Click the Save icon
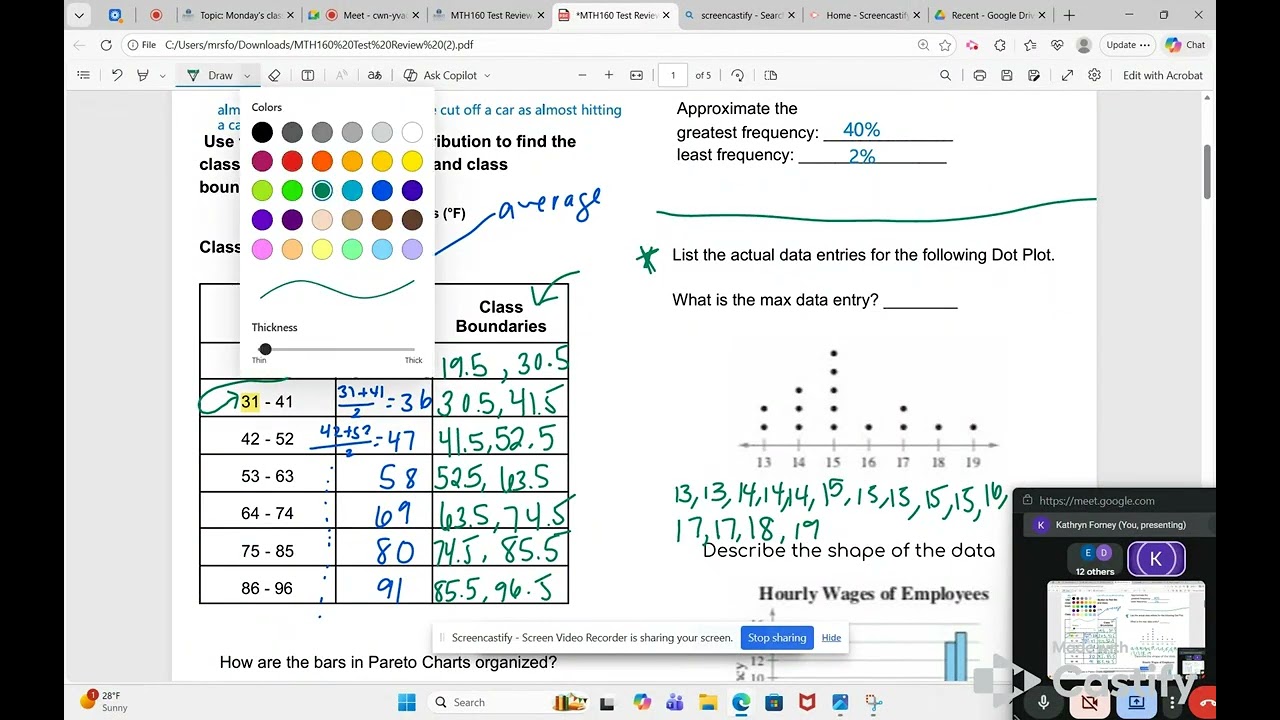Viewport: 1280px width, 720px height. point(1007,75)
